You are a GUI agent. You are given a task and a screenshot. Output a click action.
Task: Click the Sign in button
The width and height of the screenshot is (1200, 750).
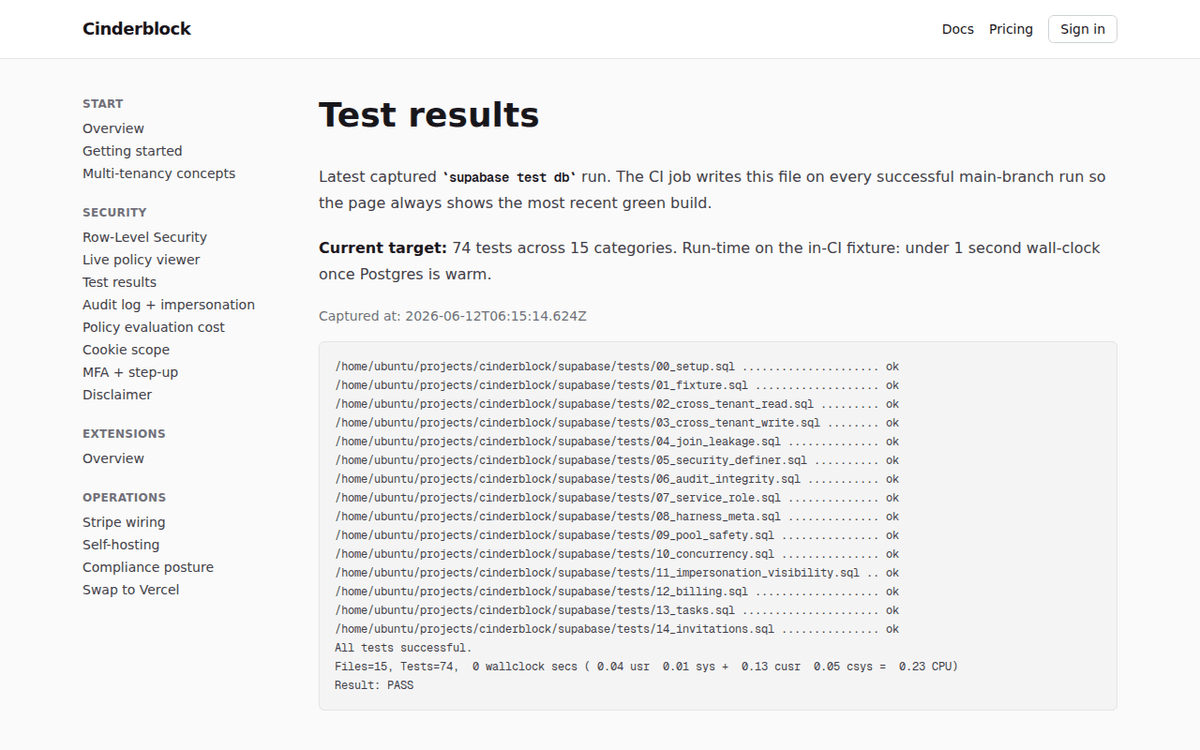tap(1082, 29)
